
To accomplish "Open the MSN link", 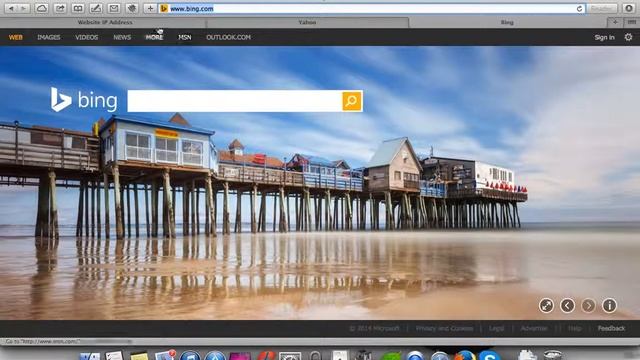I will pyautogui.click(x=184, y=37).
